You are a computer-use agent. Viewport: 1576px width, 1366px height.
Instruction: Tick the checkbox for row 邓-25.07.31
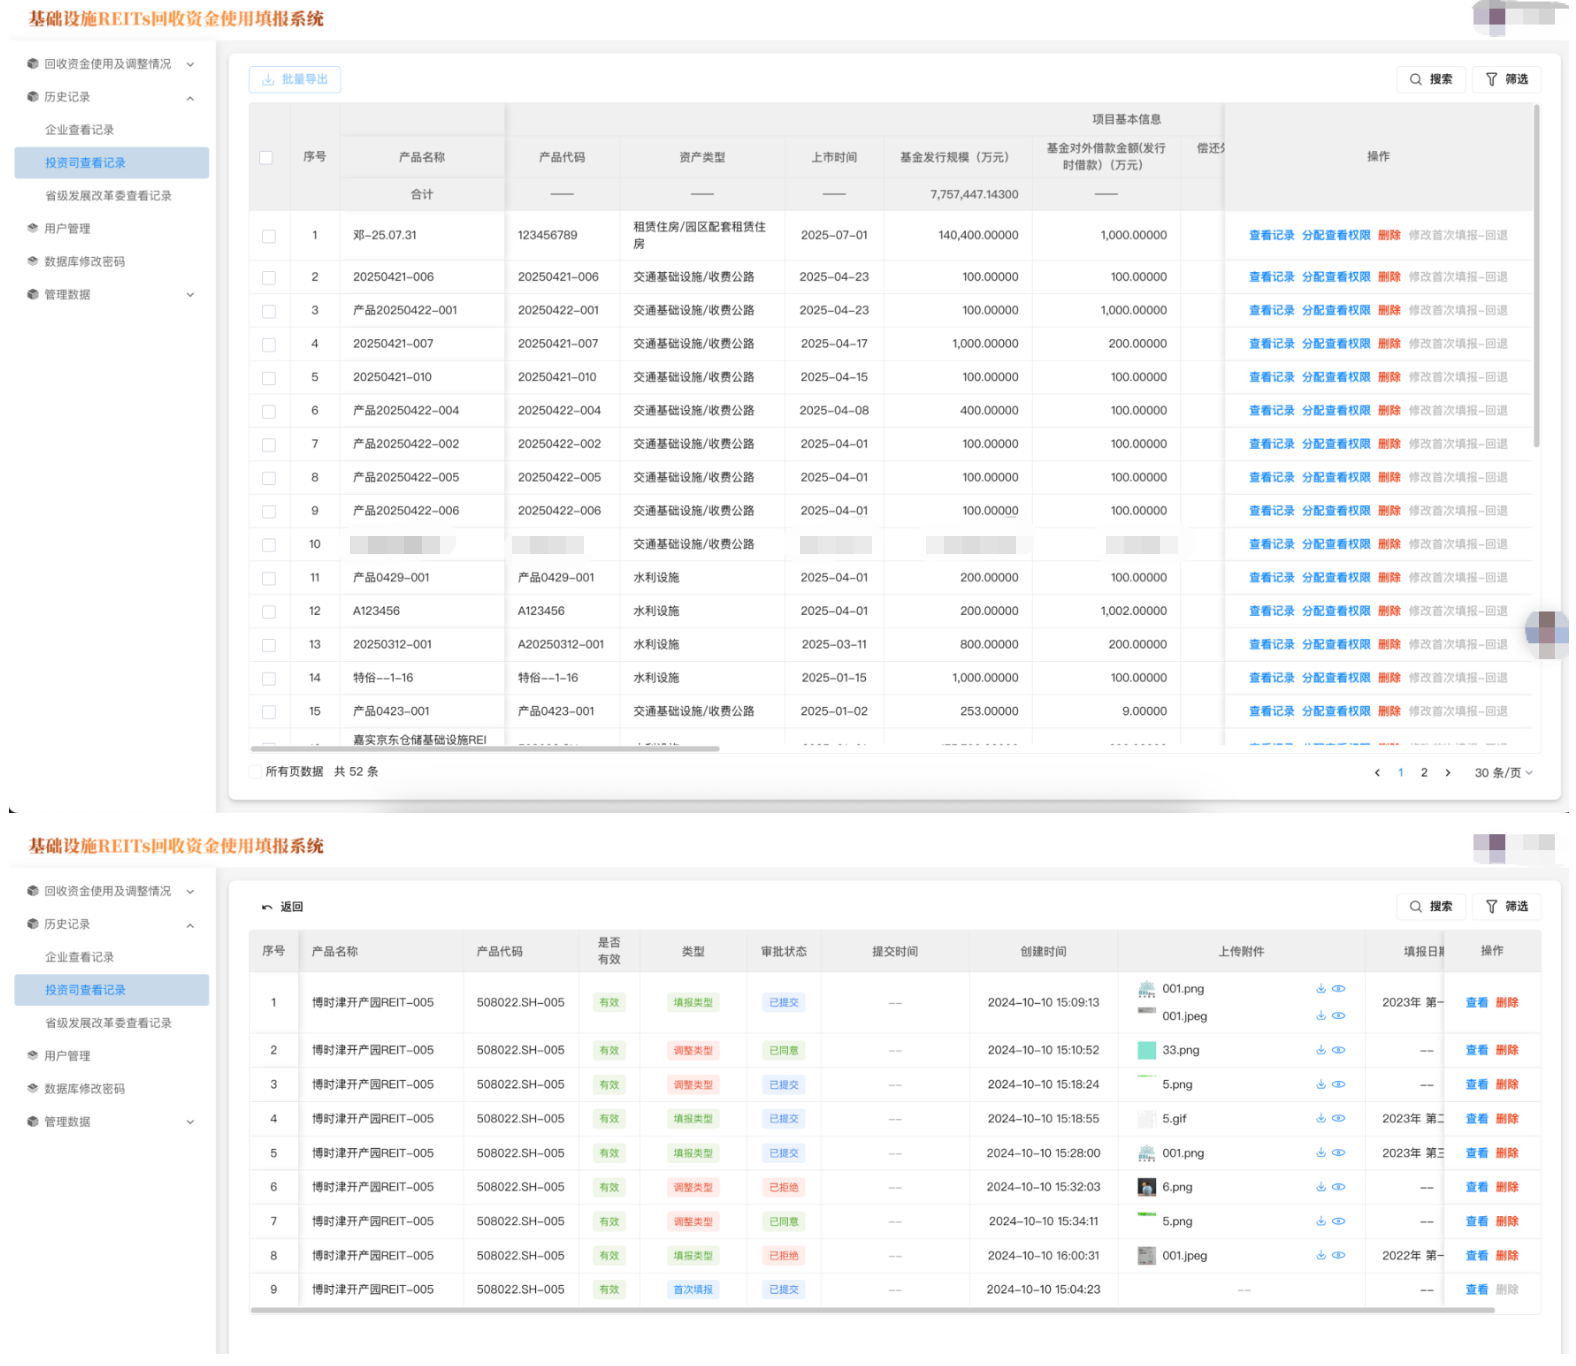(268, 236)
